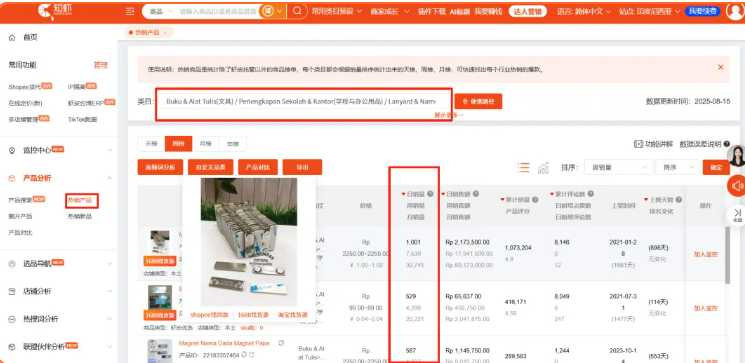Screen dimensions: 745x363
Task: Click the 导出 export button
Action: (x=302, y=167)
